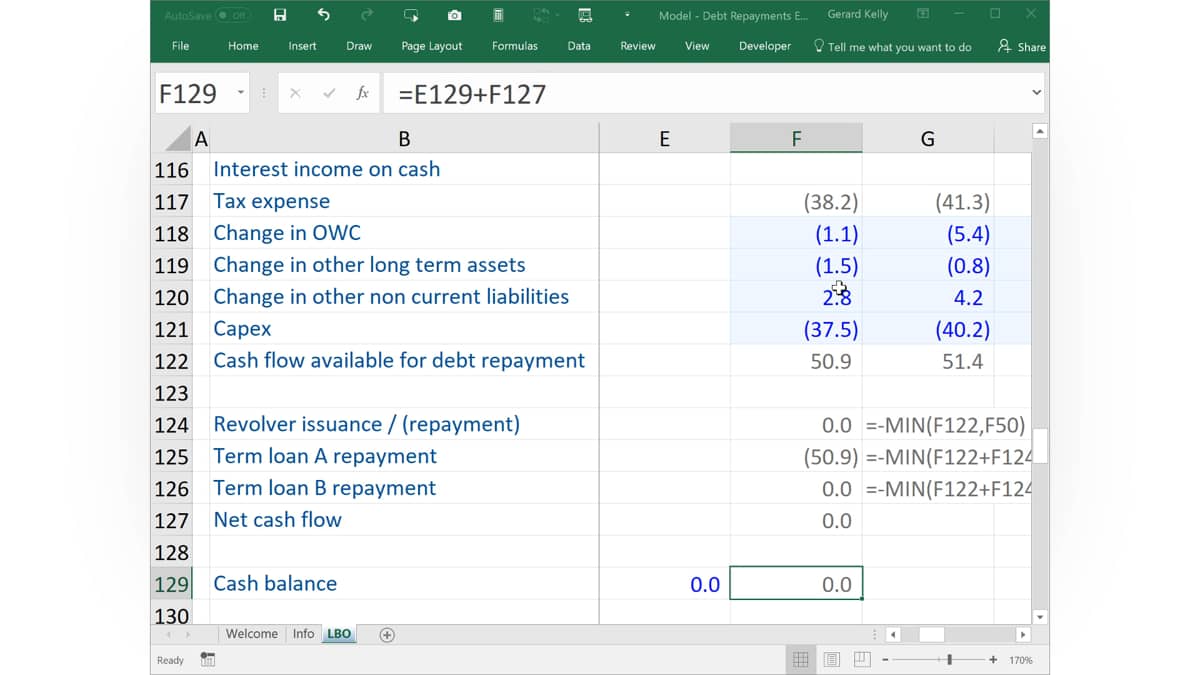Select cell F125 showing (50.9)

point(796,457)
